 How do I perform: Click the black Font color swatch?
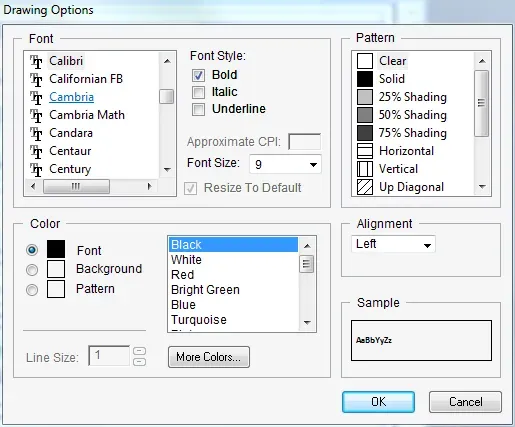(x=56, y=249)
